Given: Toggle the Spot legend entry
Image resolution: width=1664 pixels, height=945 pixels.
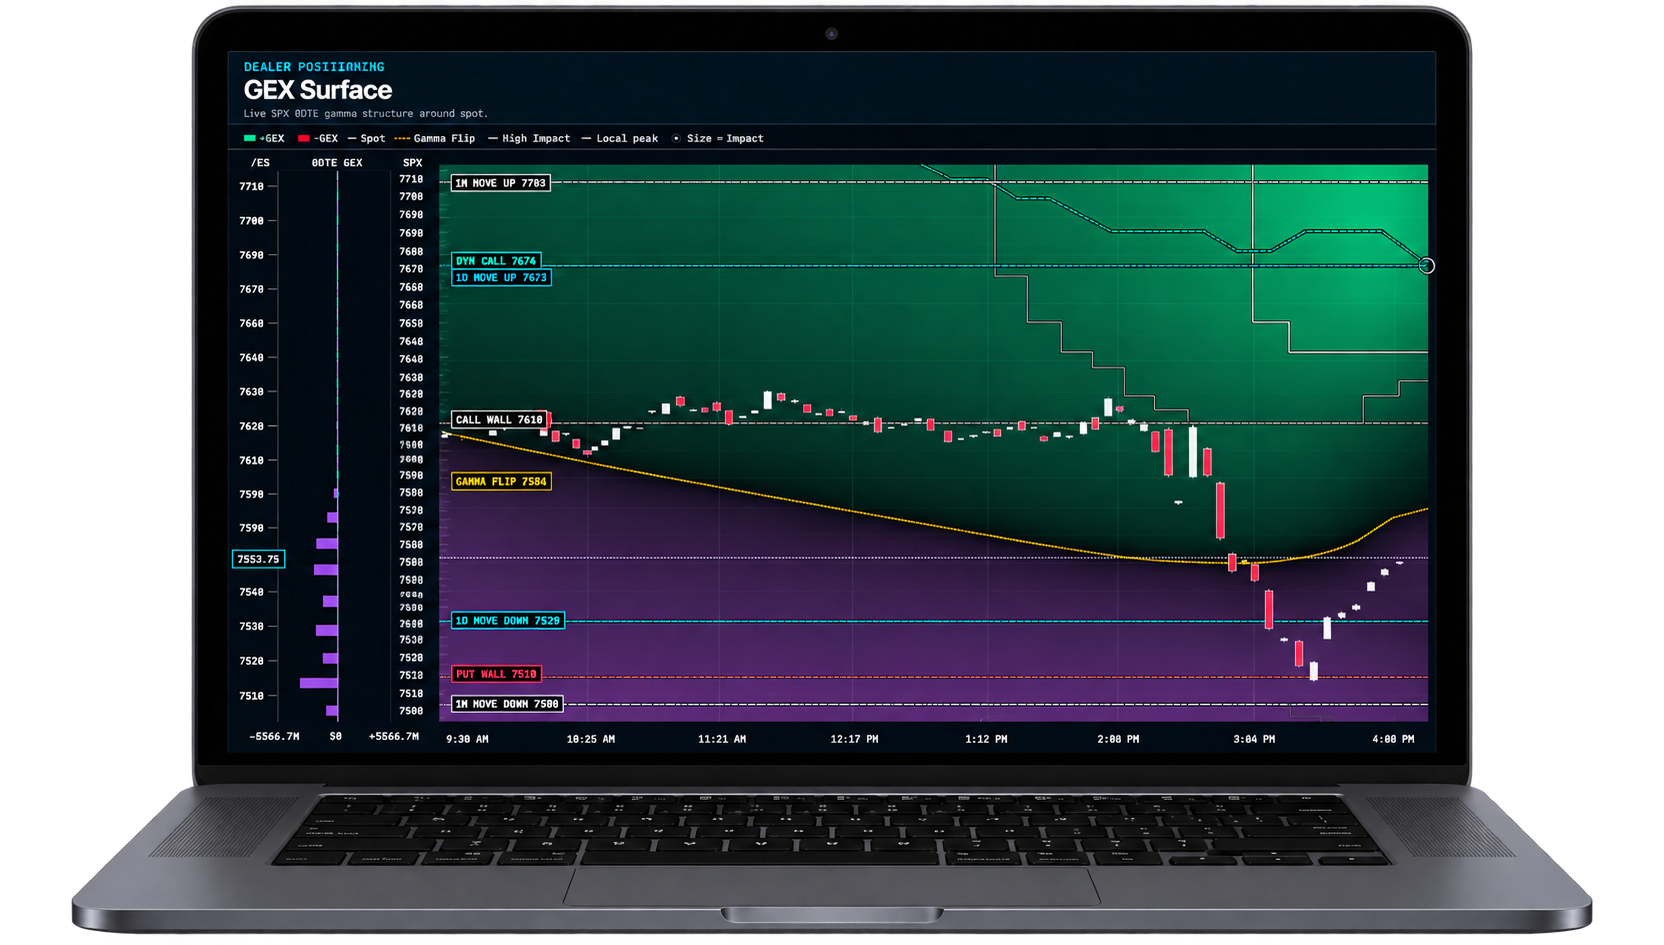Looking at the screenshot, I should click(x=366, y=139).
